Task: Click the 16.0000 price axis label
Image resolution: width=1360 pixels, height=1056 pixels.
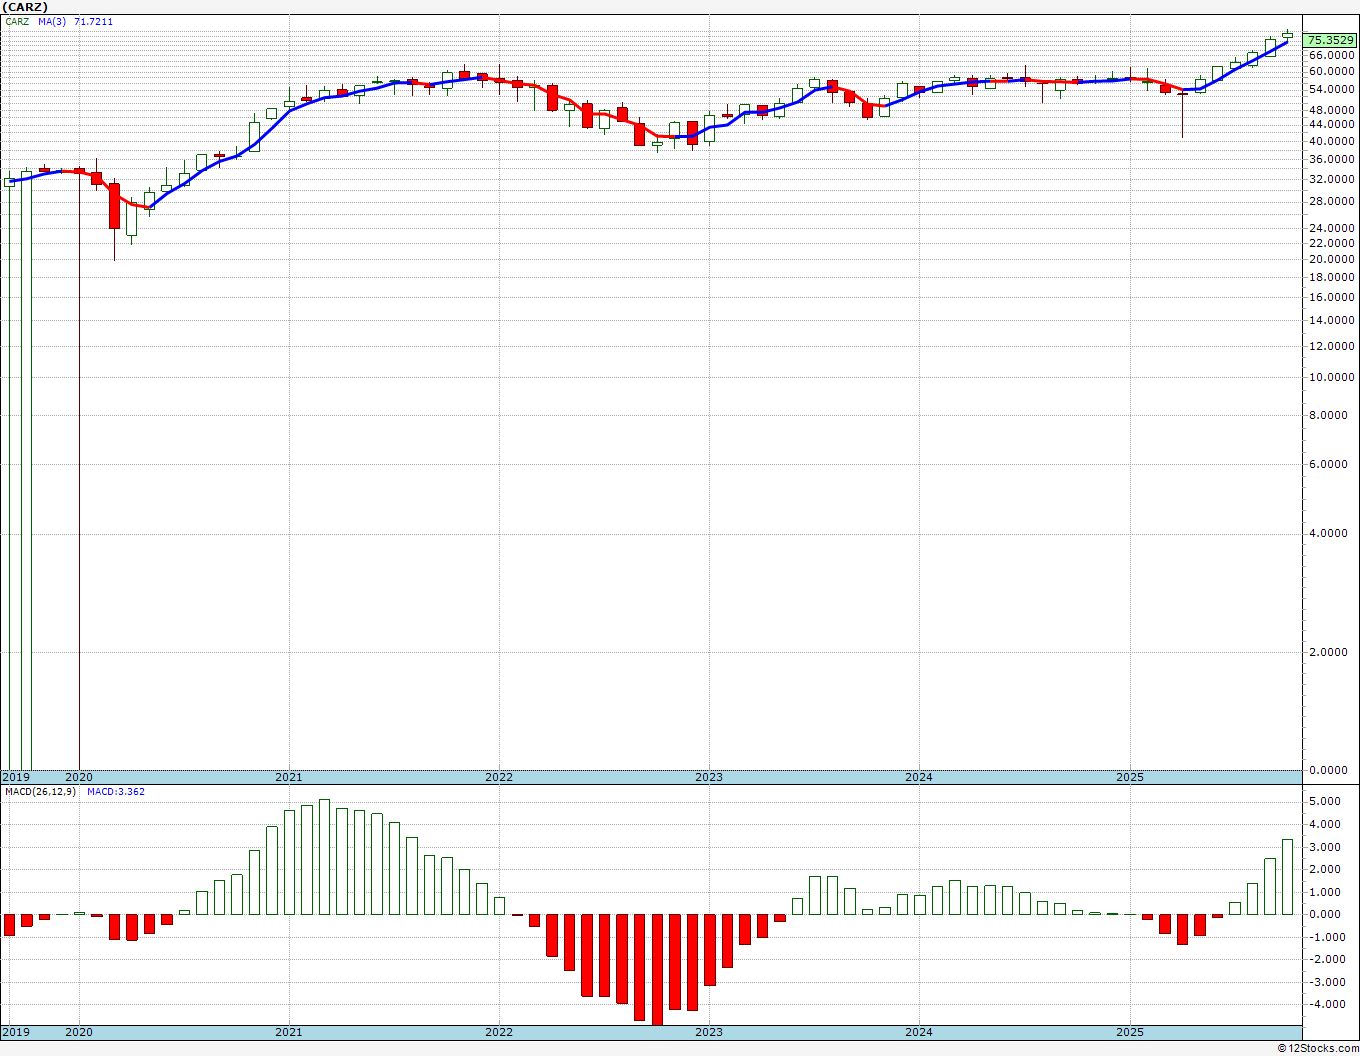Action: tap(1333, 297)
